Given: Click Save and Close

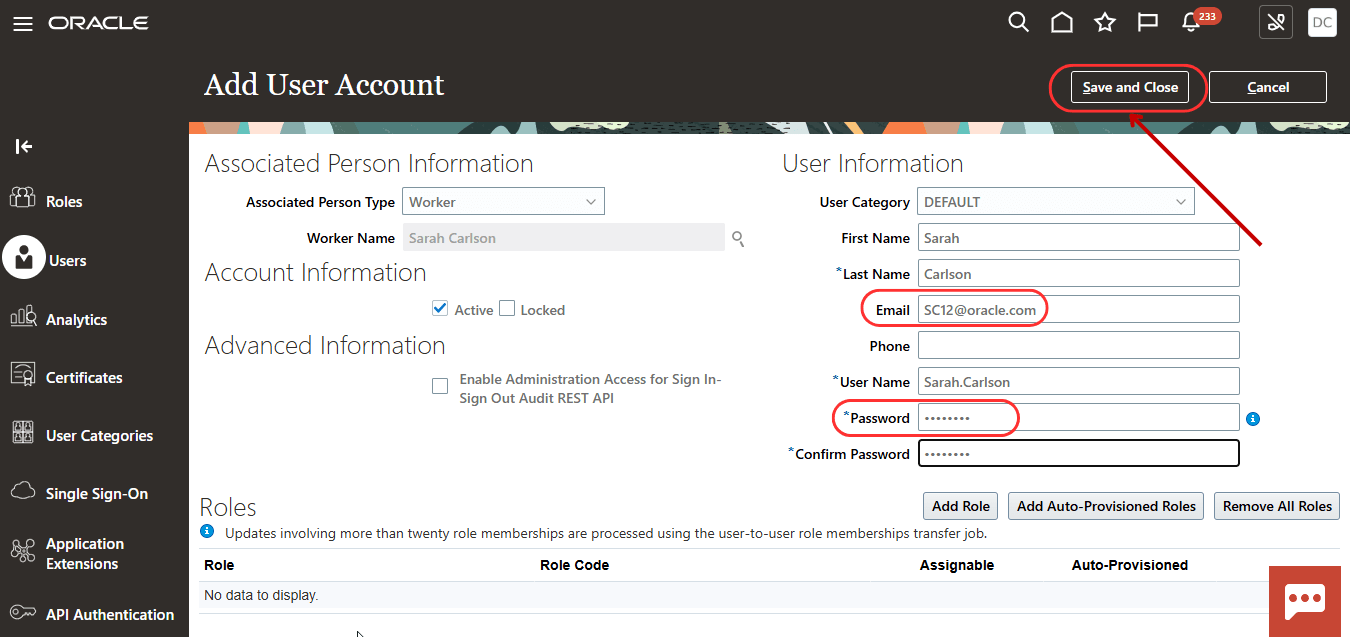Looking at the screenshot, I should tap(1128, 87).
